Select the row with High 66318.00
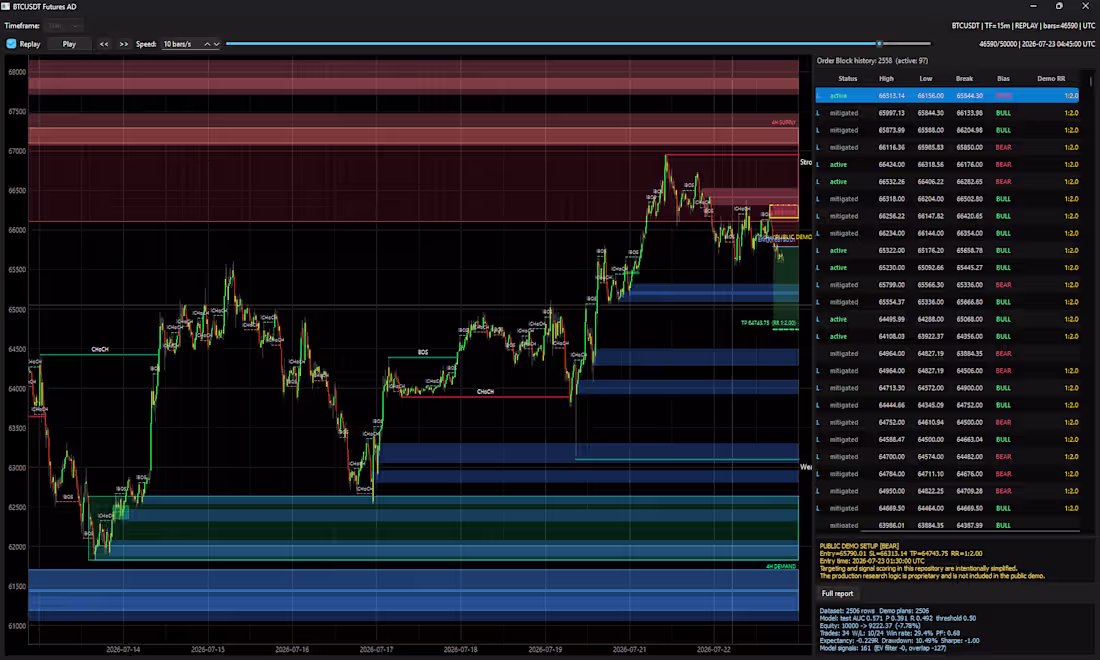This screenshot has width=1100, height=660. [x=947, y=198]
